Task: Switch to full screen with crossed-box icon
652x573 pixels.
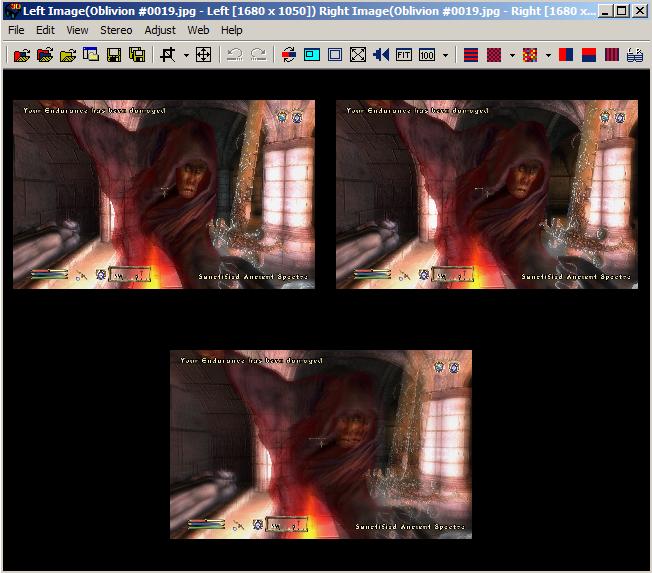Action: click(358, 55)
